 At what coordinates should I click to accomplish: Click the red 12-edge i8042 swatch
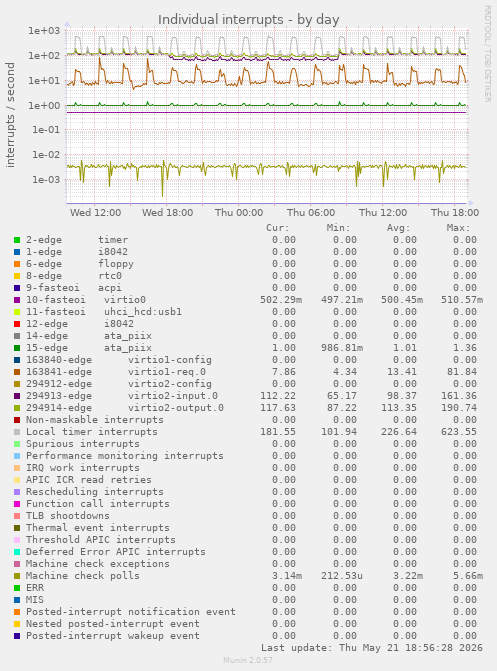(17, 324)
